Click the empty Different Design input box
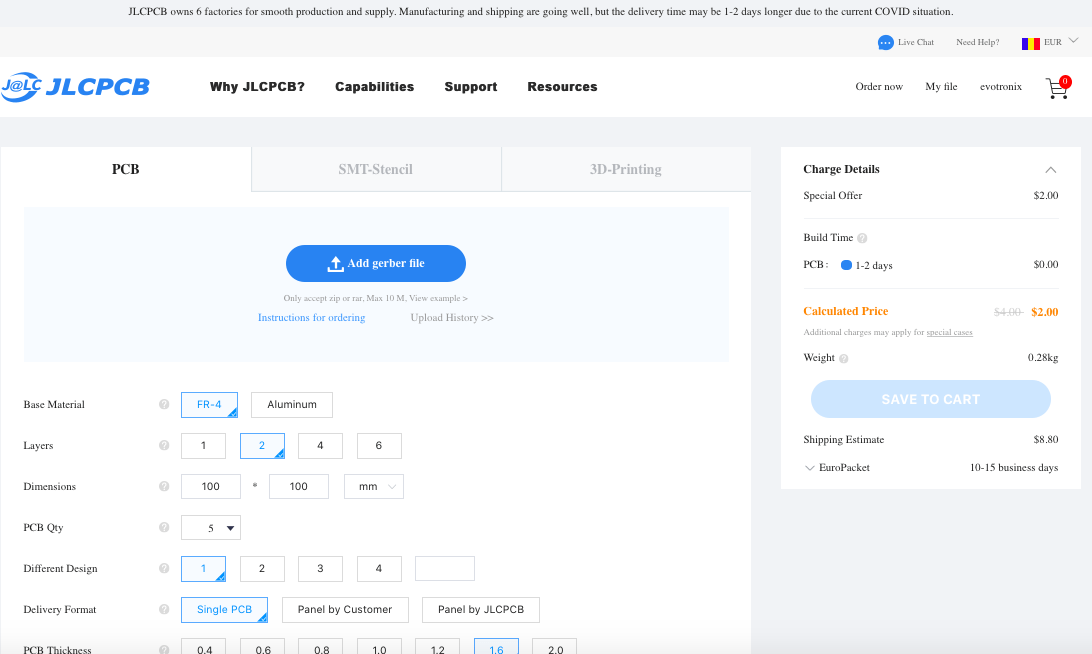This screenshot has height=654, width=1092. 444,568
